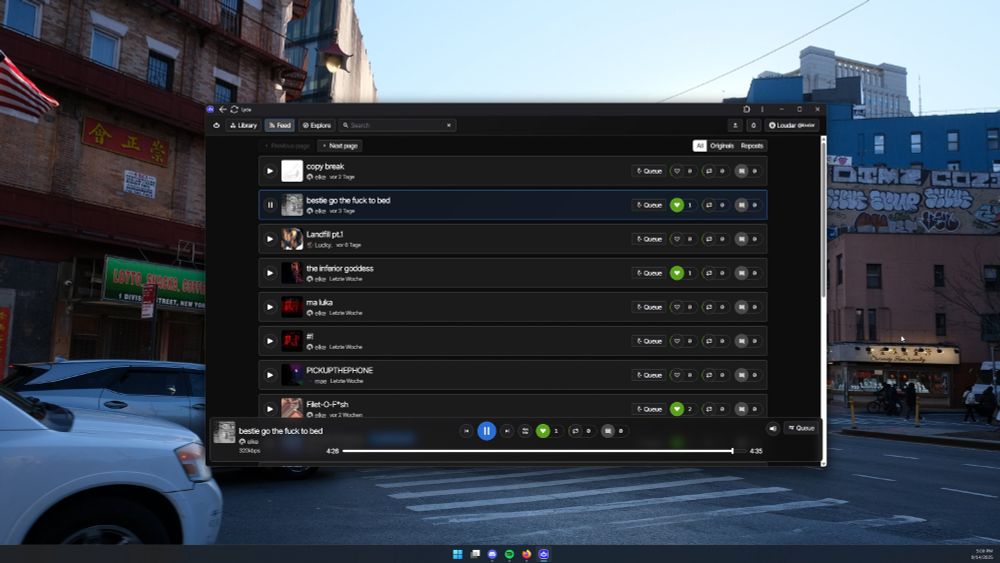
Task: Play the 'Filet-O-F*sh' track
Action: (x=270, y=409)
